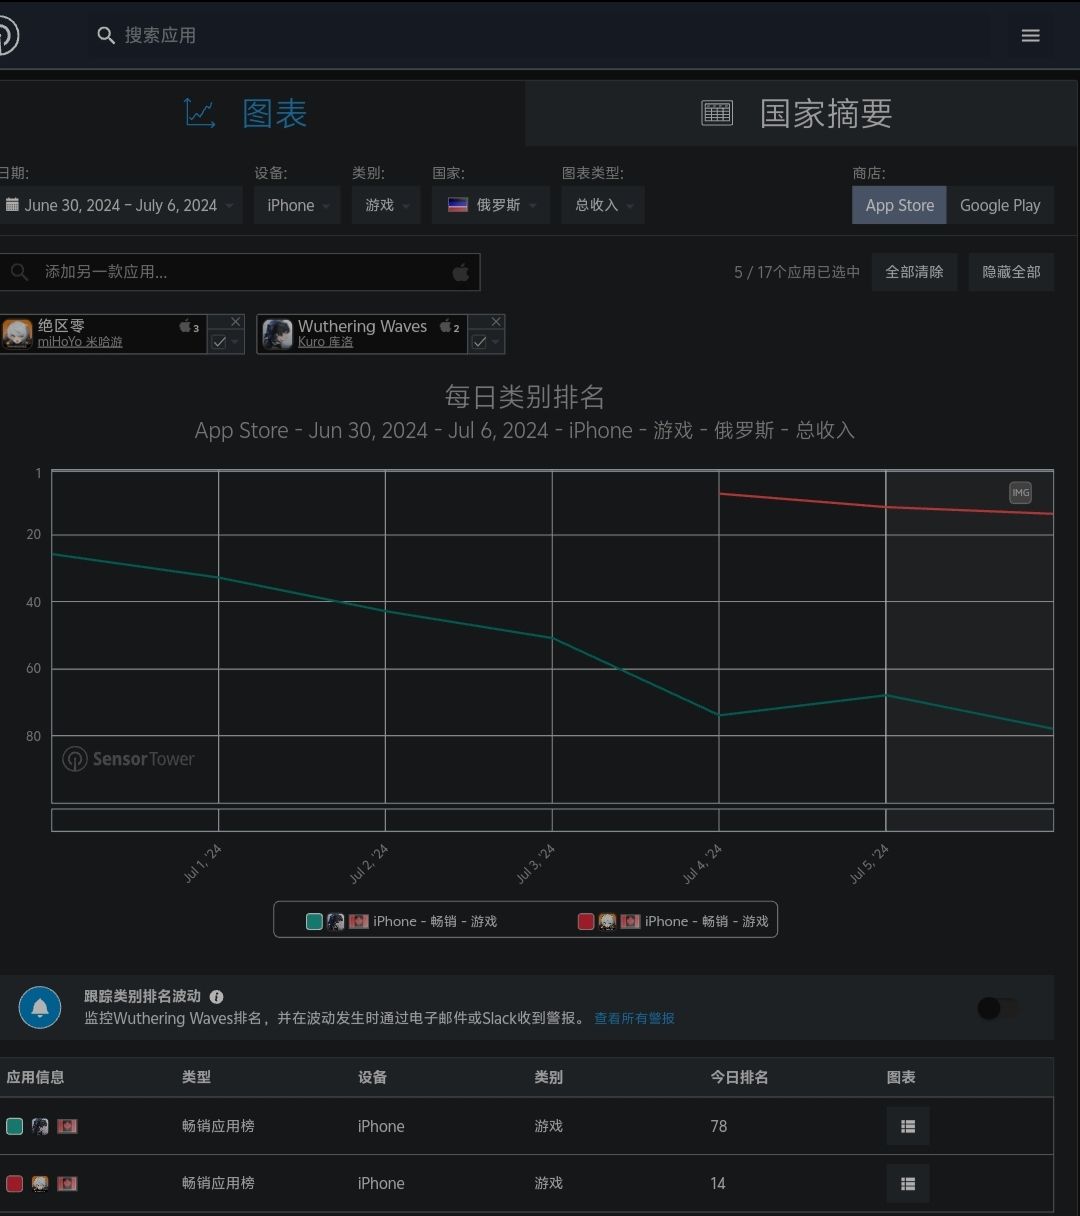Open the 总收入 chart type dropdown
The height and width of the screenshot is (1216, 1080).
point(603,205)
